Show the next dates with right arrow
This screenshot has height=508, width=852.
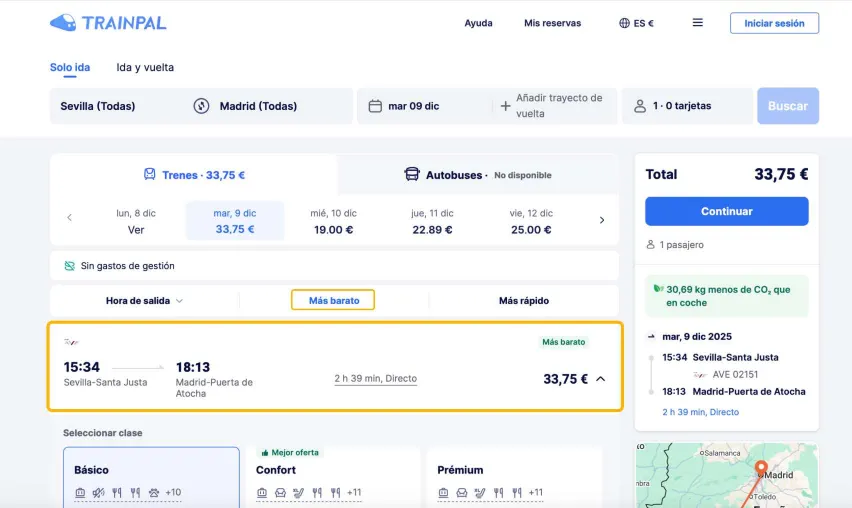tap(601, 220)
